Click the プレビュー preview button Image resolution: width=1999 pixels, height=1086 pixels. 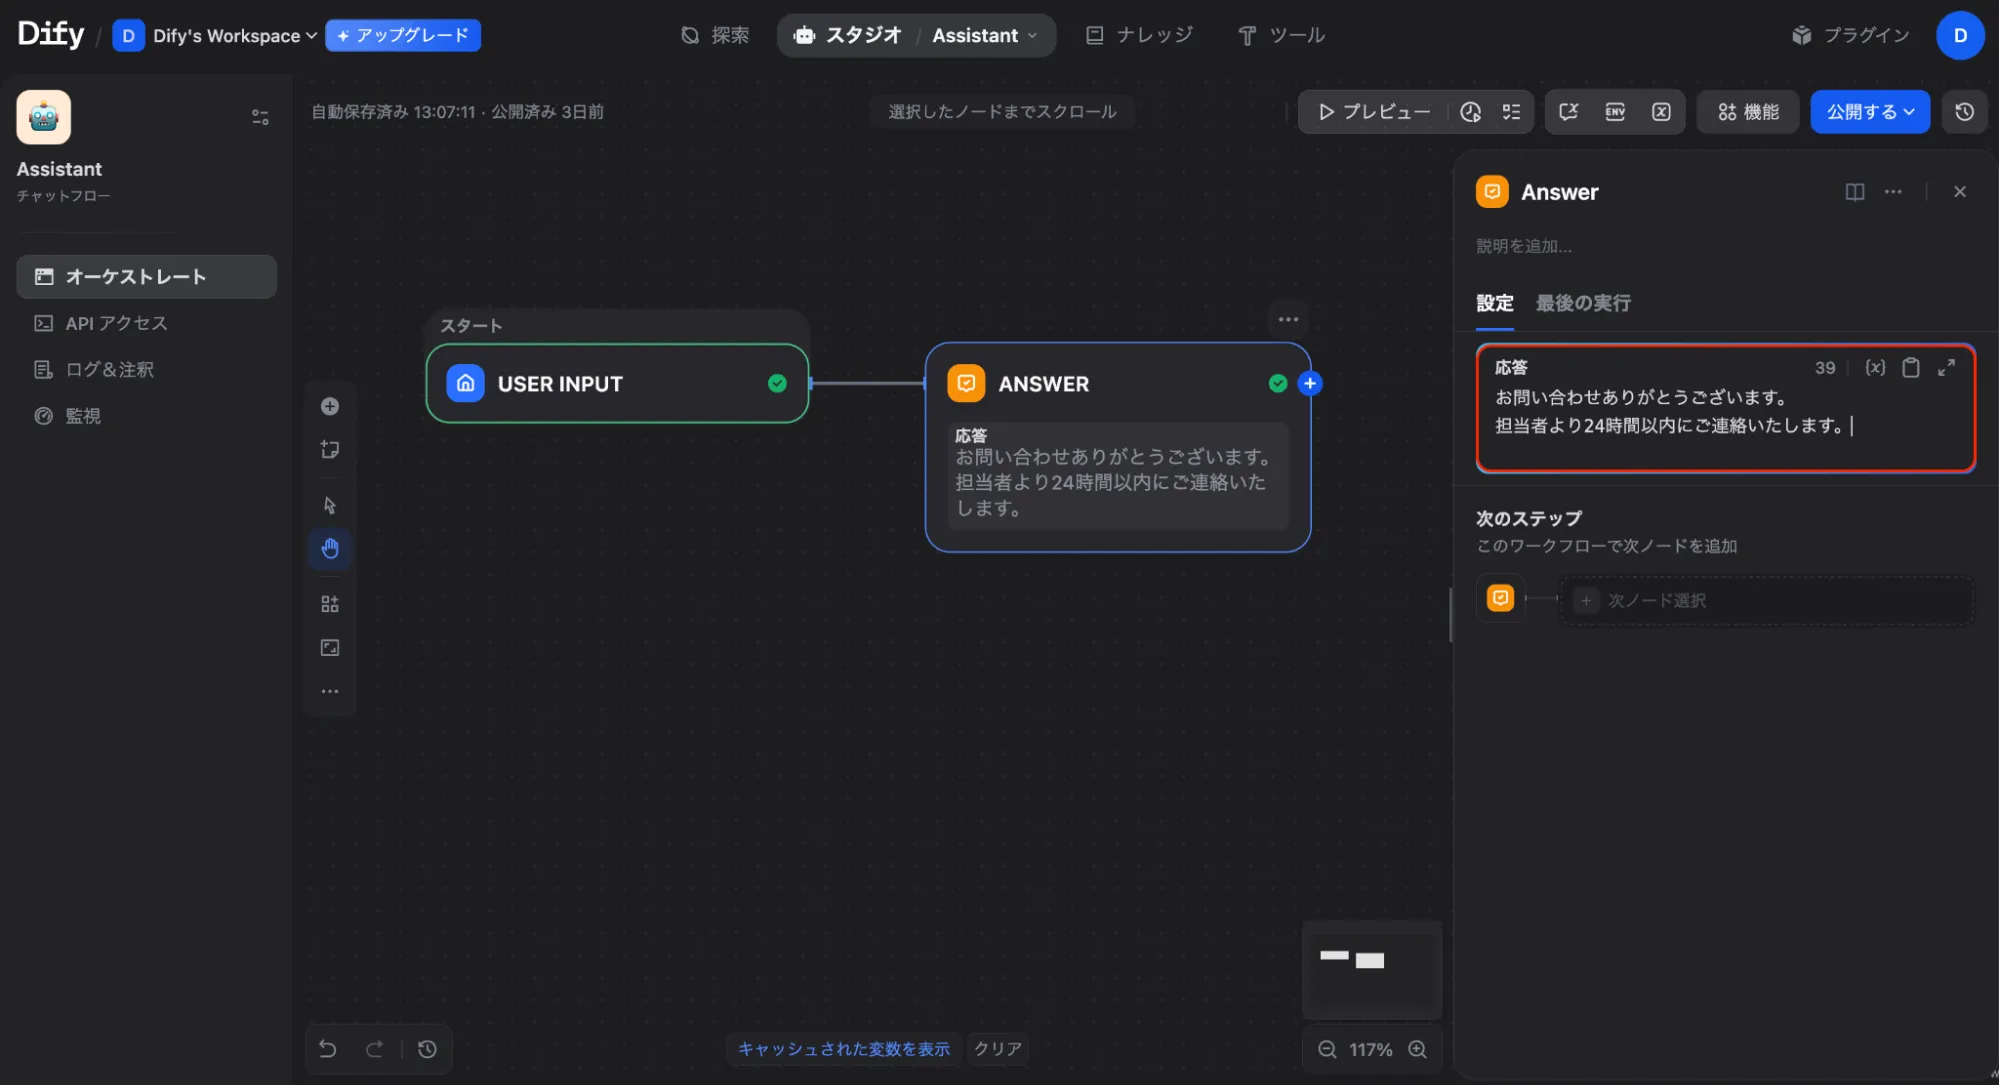point(1374,112)
